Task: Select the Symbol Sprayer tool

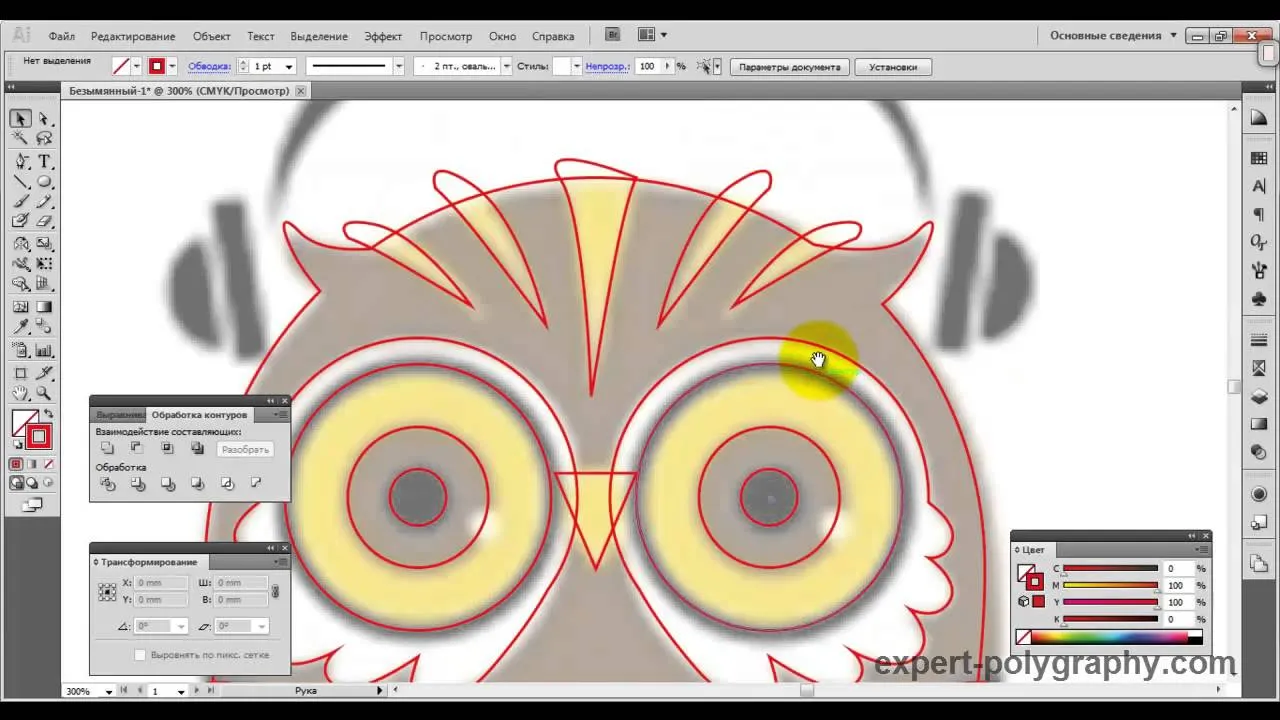Action: click(20, 350)
